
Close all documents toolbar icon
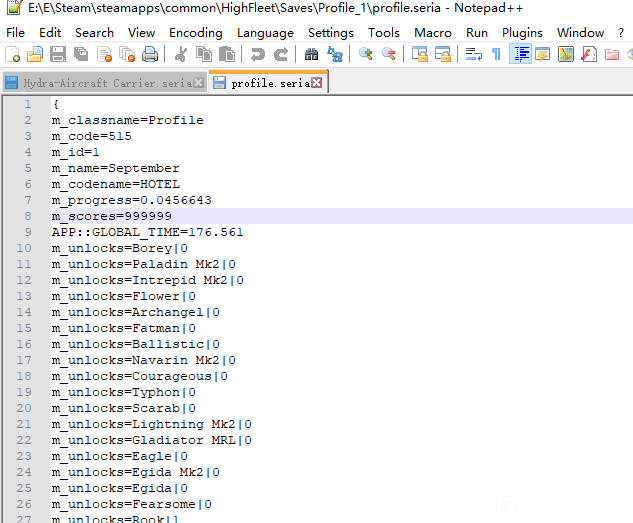127,54
